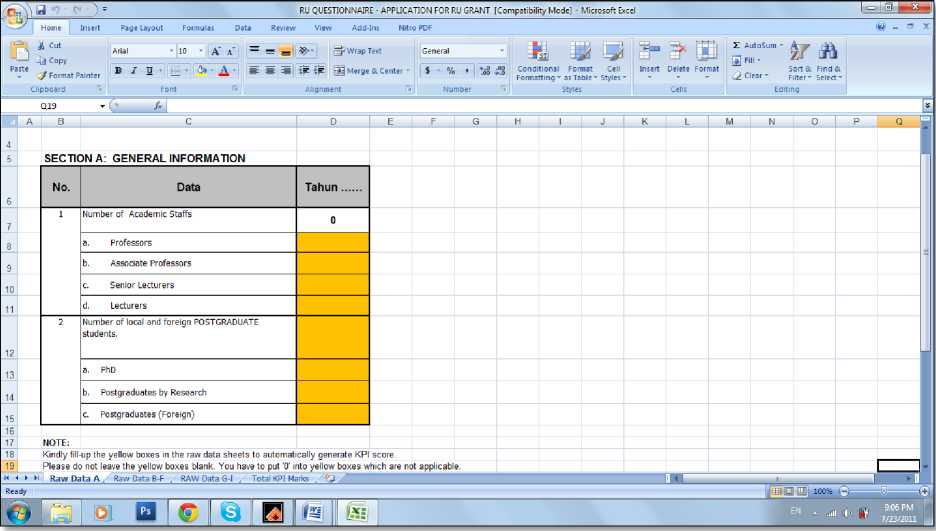Toggle Bold formatting
Image resolution: width=936 pixels, height=531 pixels.
(x=118, y=71)
